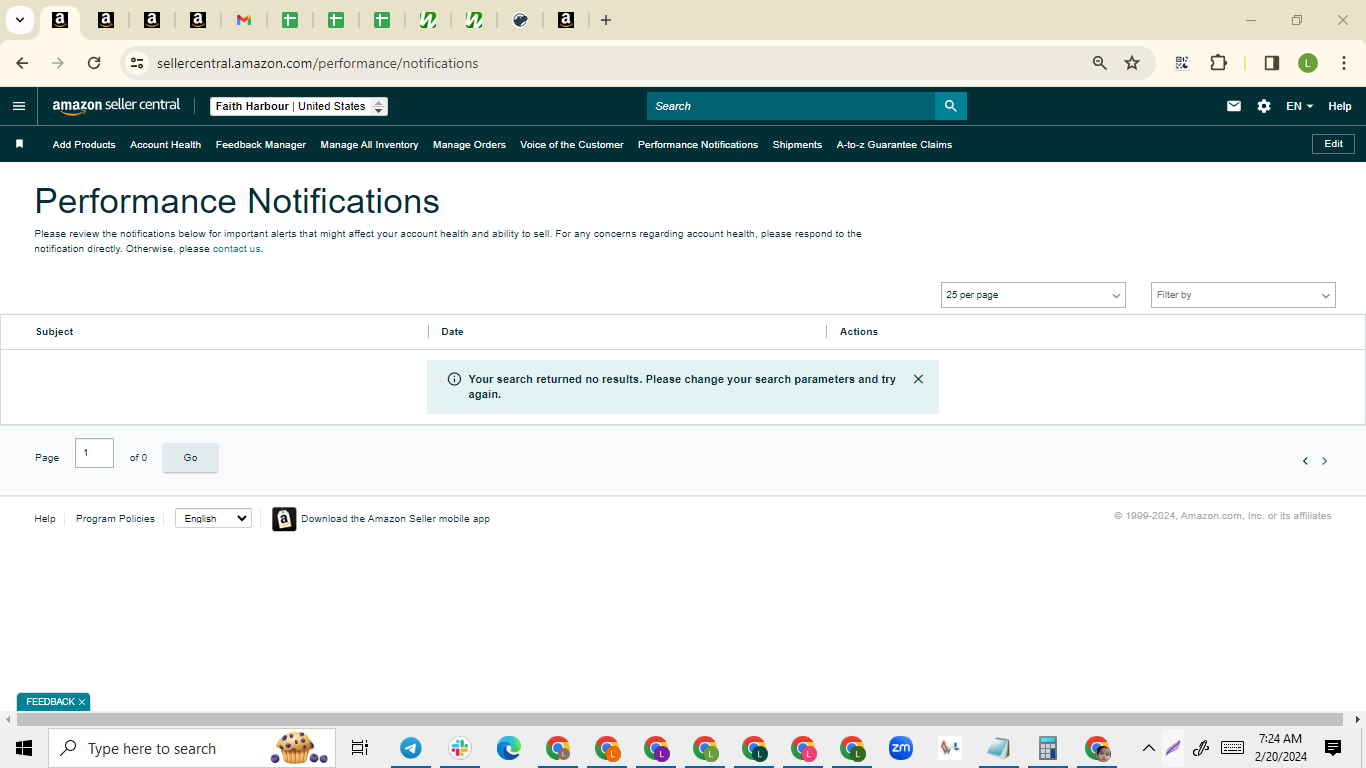Open Calculator from the taskbar
The width and height of the screenshot is (1366, 768).
tap(1048, 748)
